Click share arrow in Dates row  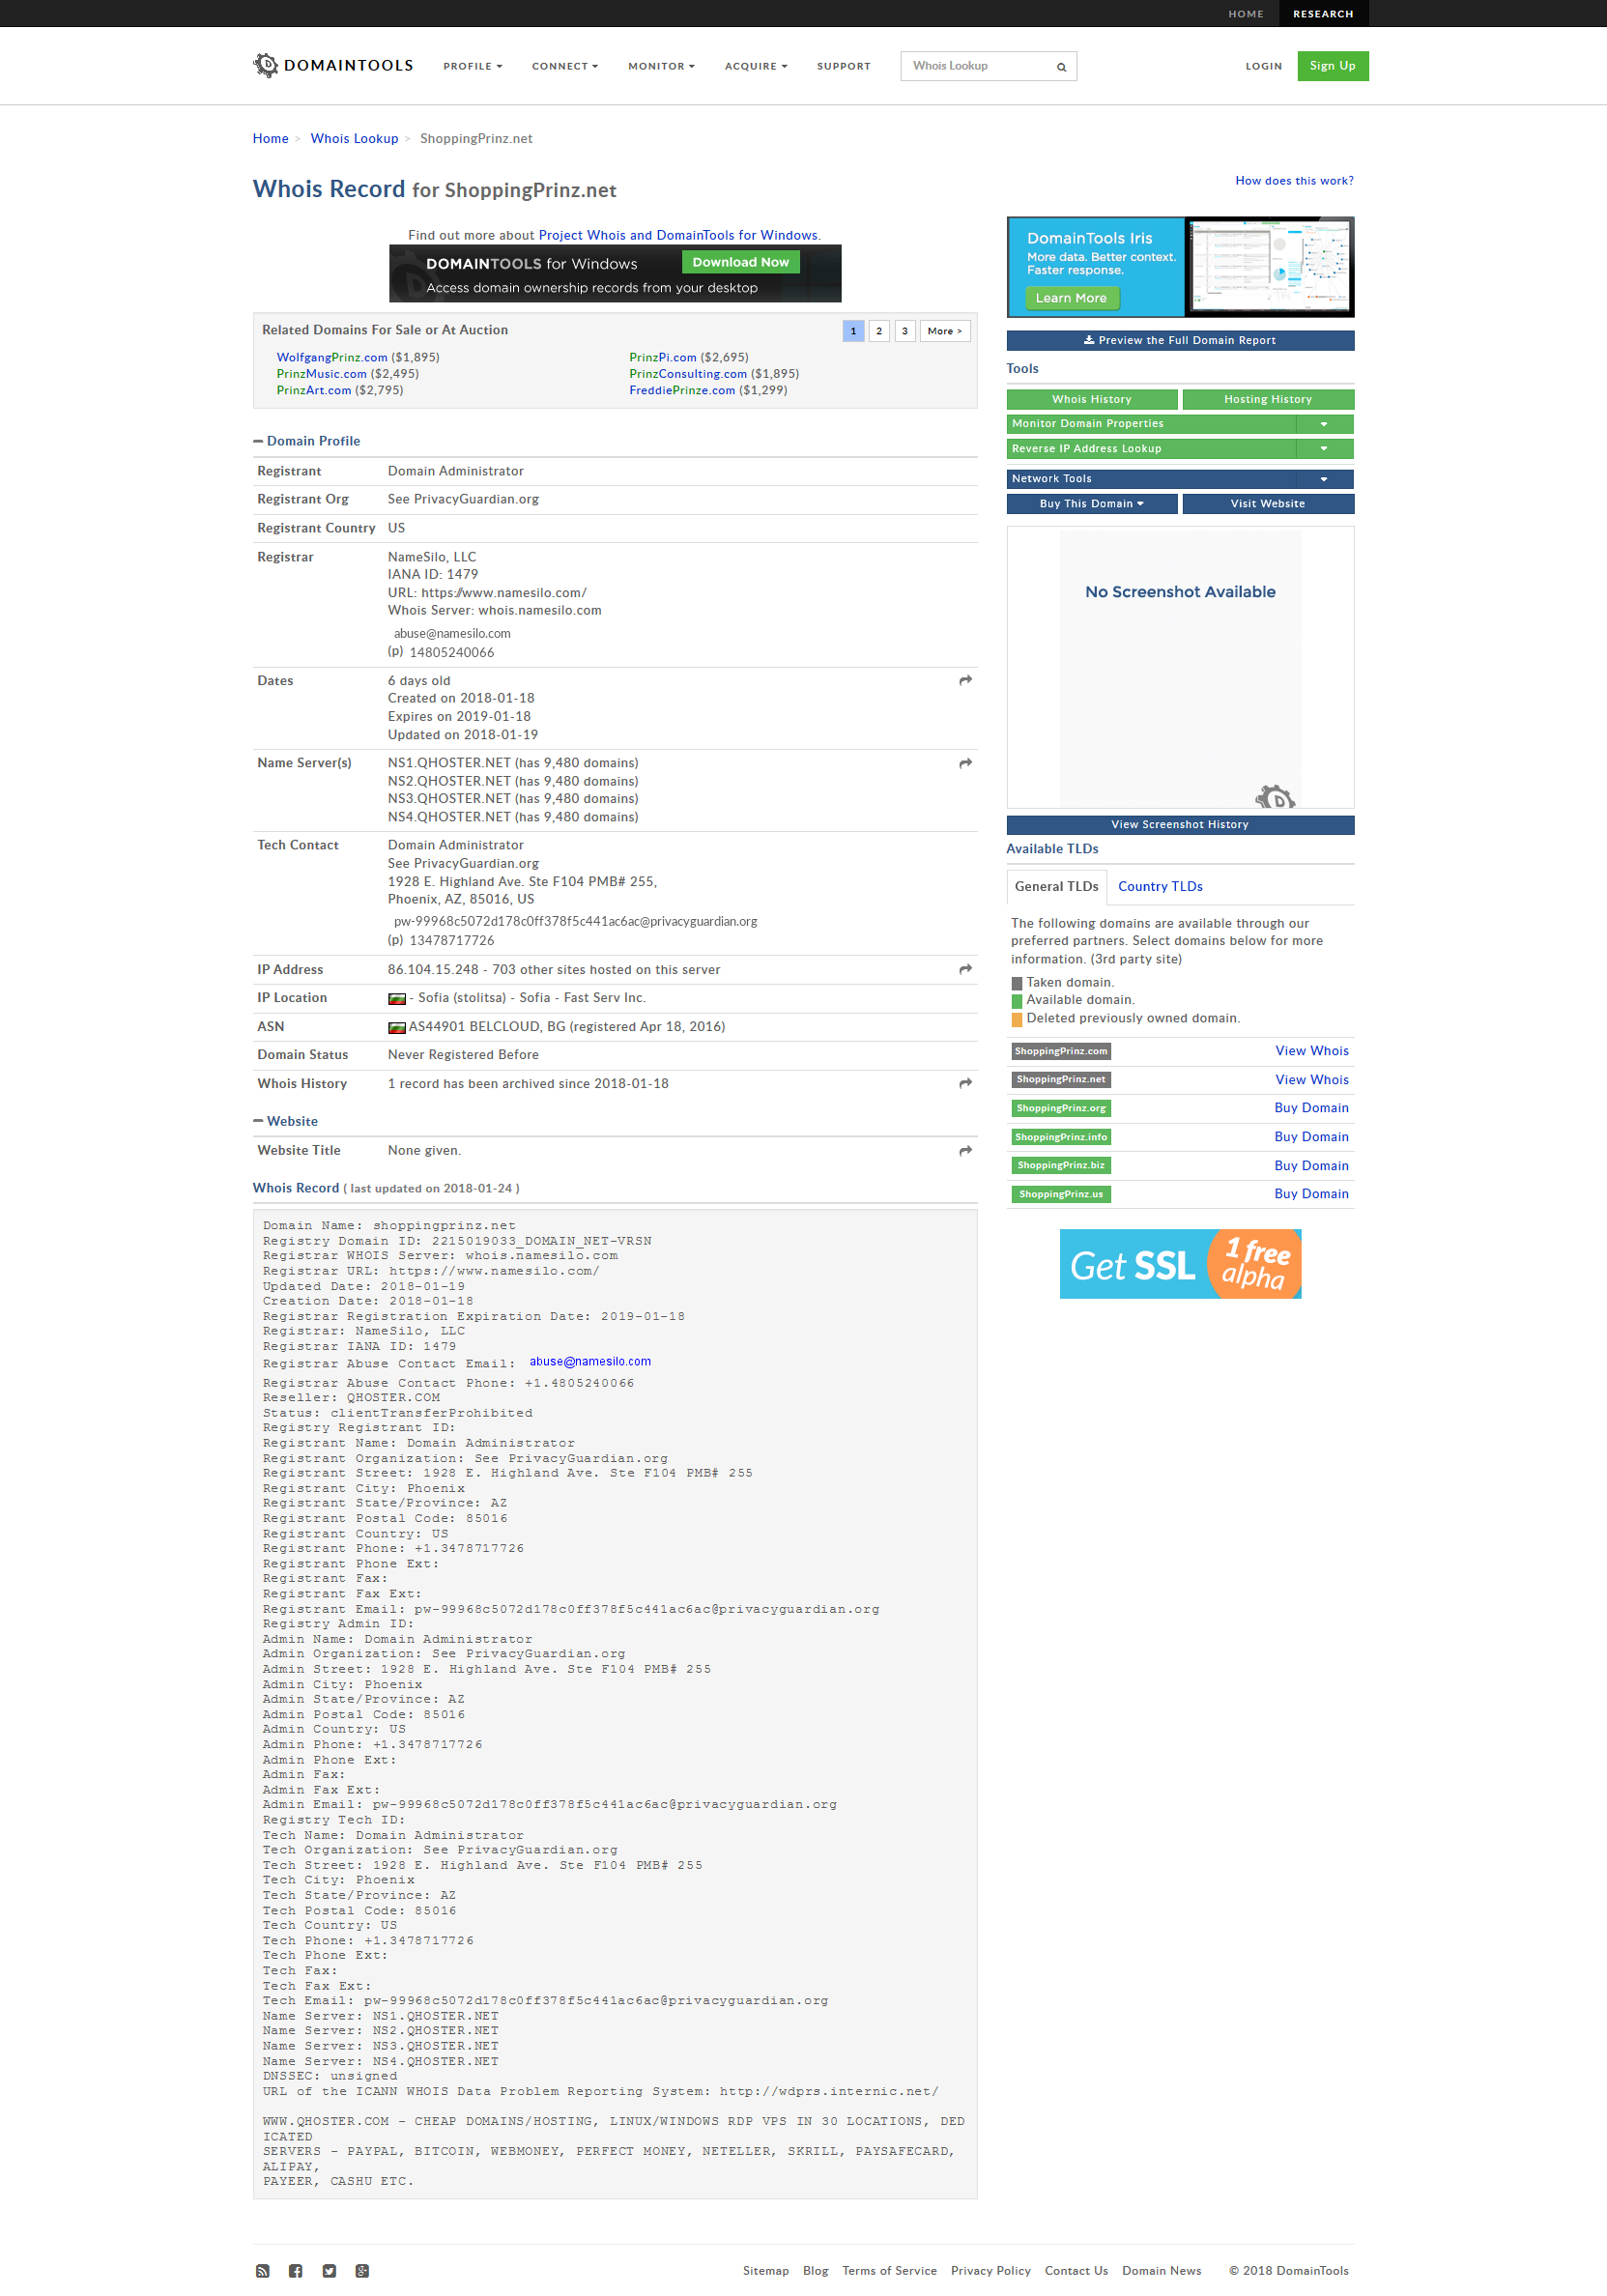[x=965, y=680]
